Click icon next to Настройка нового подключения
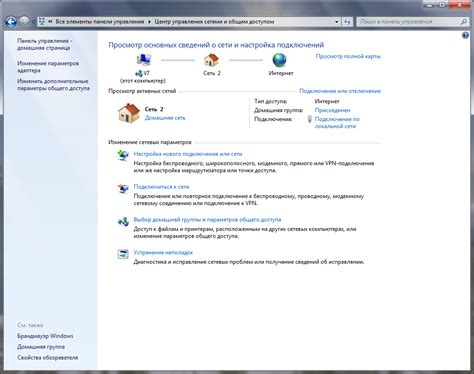Screen dimensions: 474x374 (123, 155)
